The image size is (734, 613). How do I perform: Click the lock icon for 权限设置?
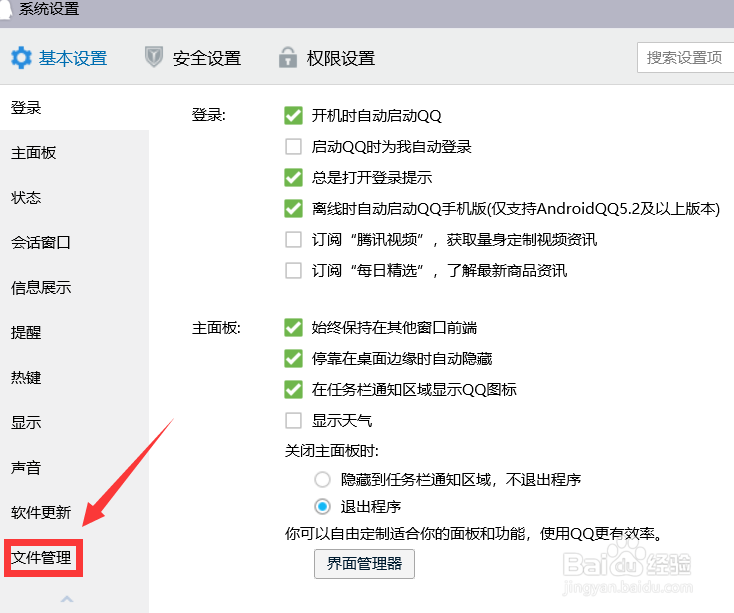[288, 58]
